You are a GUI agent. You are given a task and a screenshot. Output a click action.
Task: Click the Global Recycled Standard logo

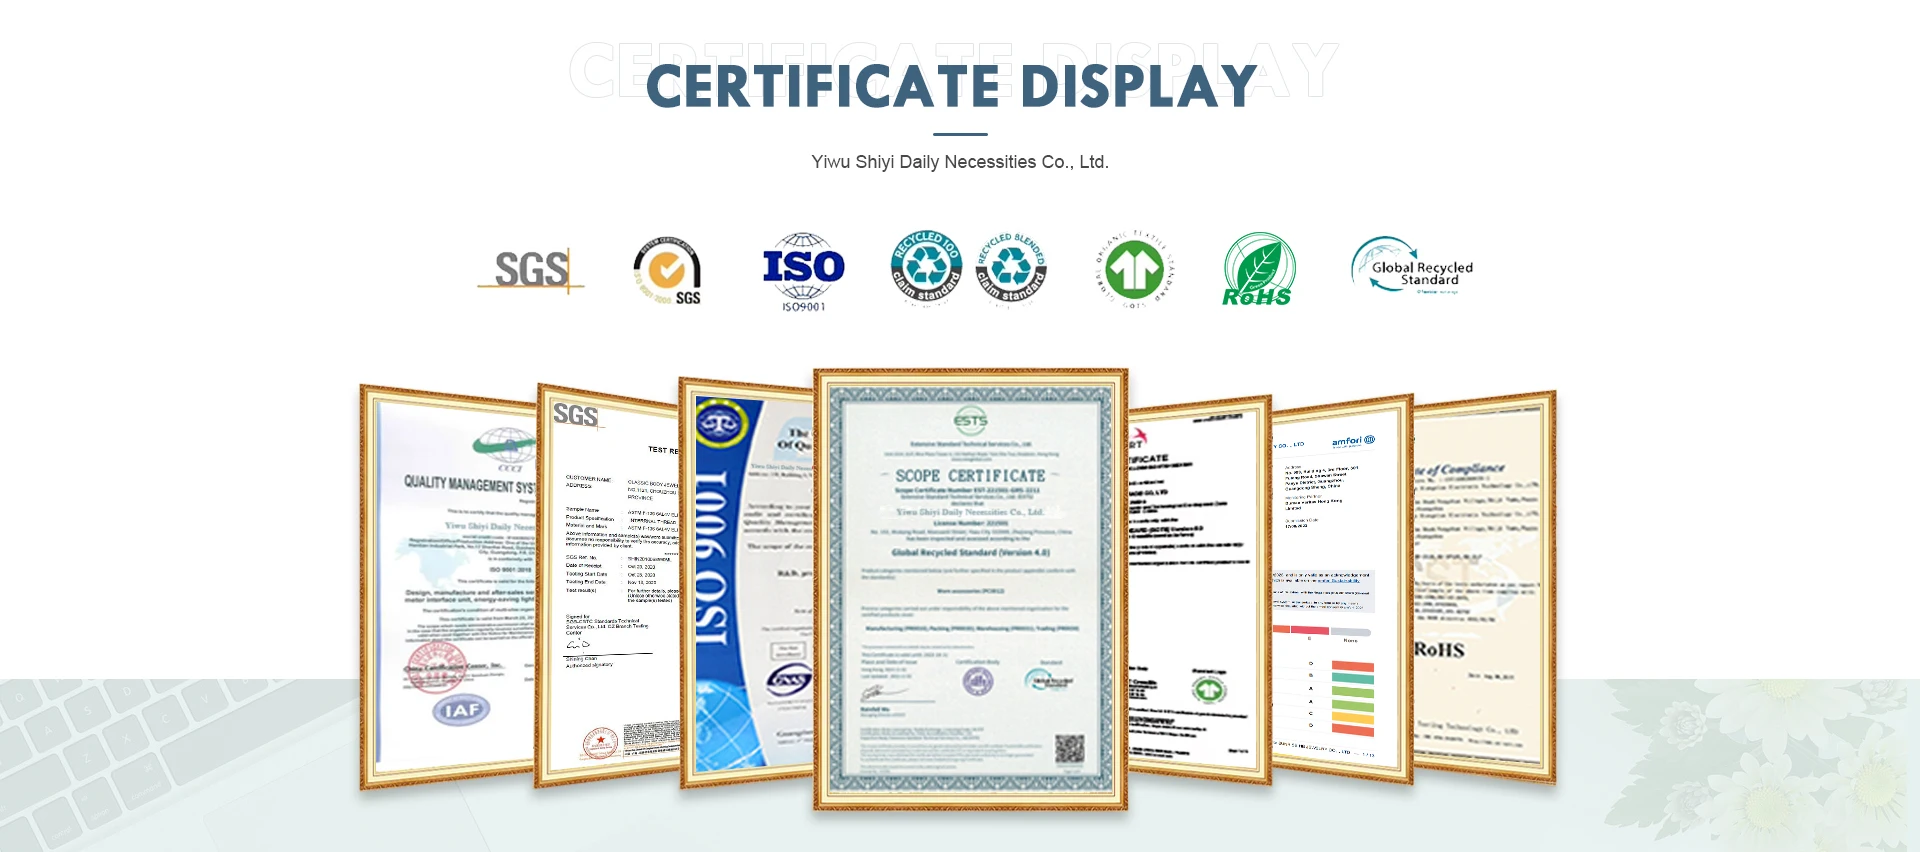(x=1412, y=266)
